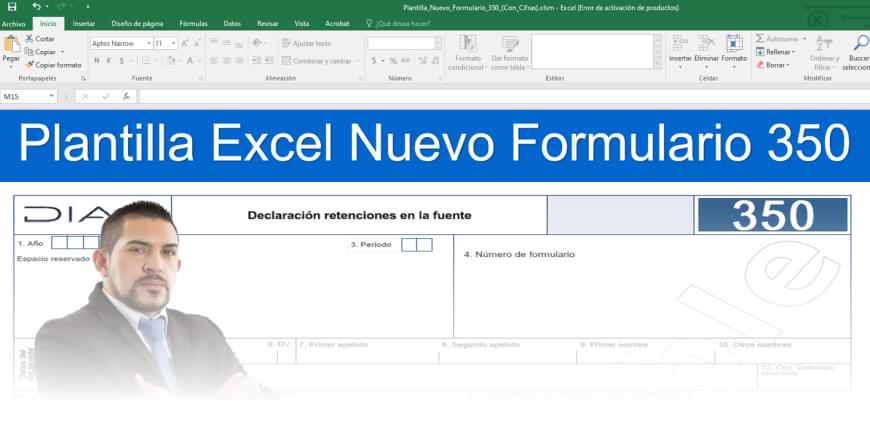This screenshot has height=432, width=870.
Task: Open the Archivo tab
Action: point(13,24)
